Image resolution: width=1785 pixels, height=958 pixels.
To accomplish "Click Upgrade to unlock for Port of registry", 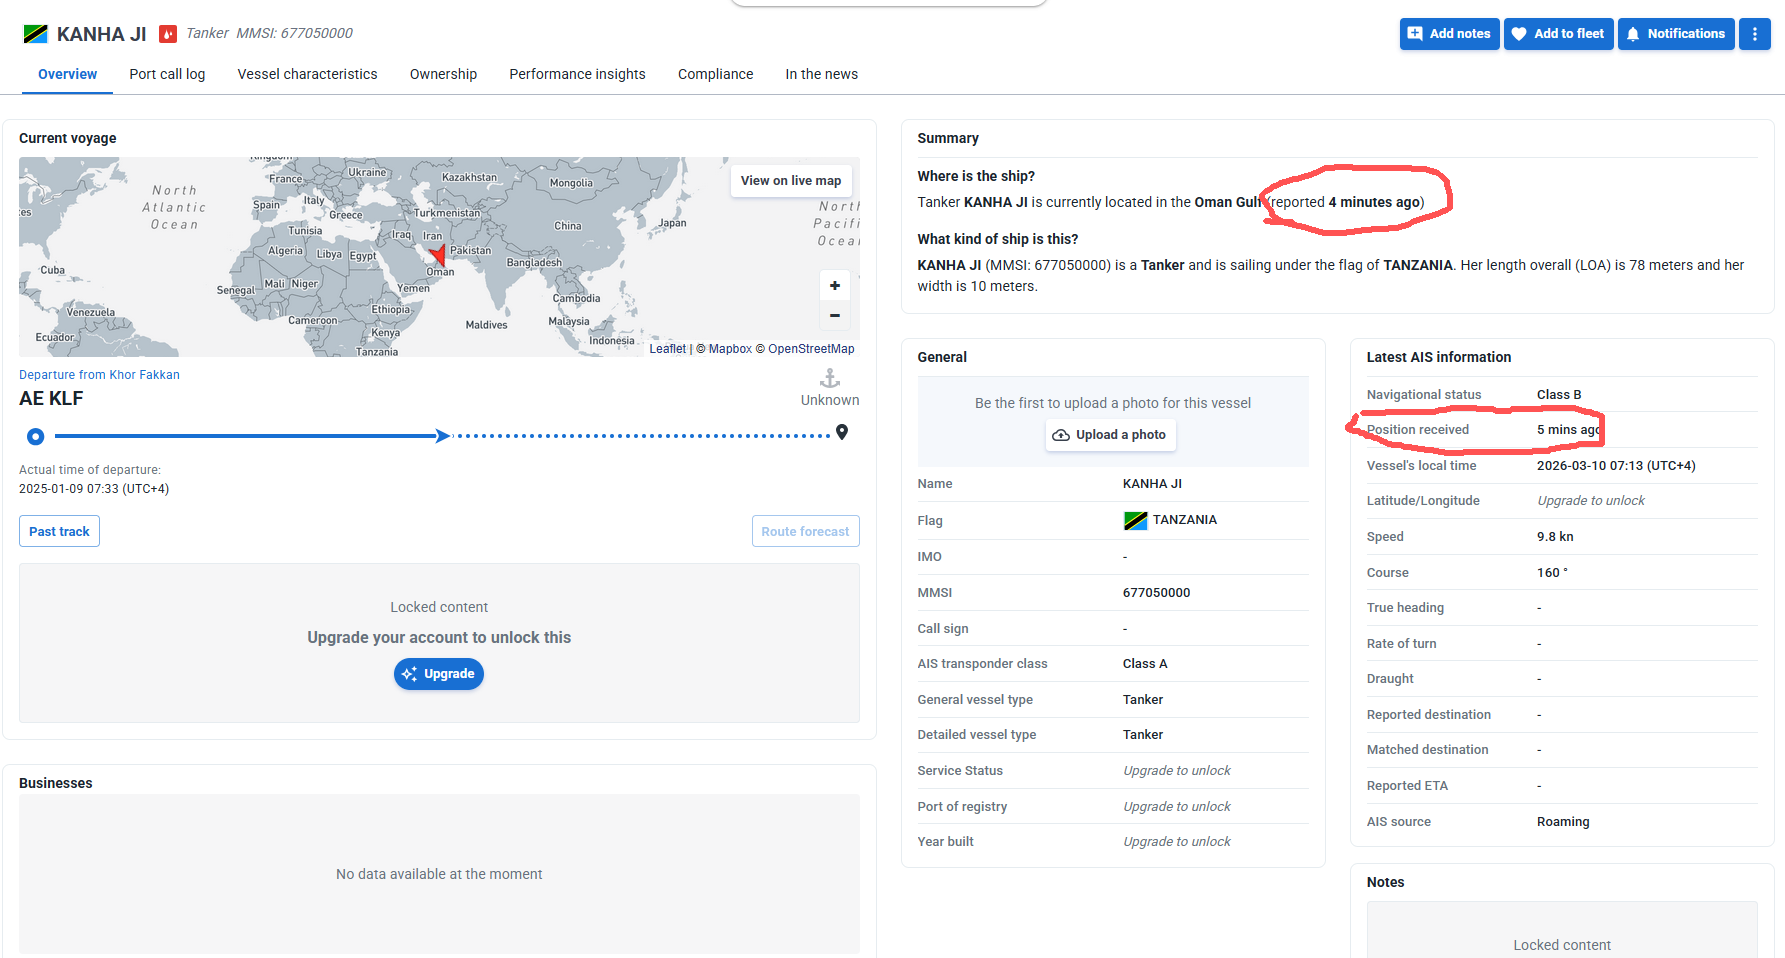I will coord(1176,807).
